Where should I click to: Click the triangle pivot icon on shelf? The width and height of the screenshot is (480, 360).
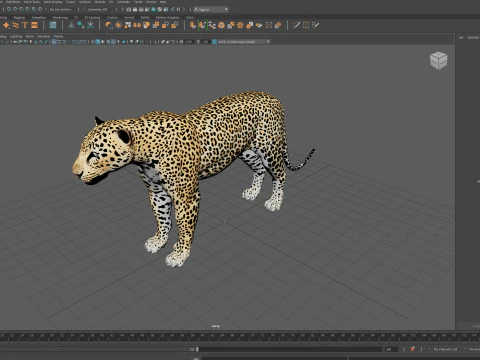(71, 25)
